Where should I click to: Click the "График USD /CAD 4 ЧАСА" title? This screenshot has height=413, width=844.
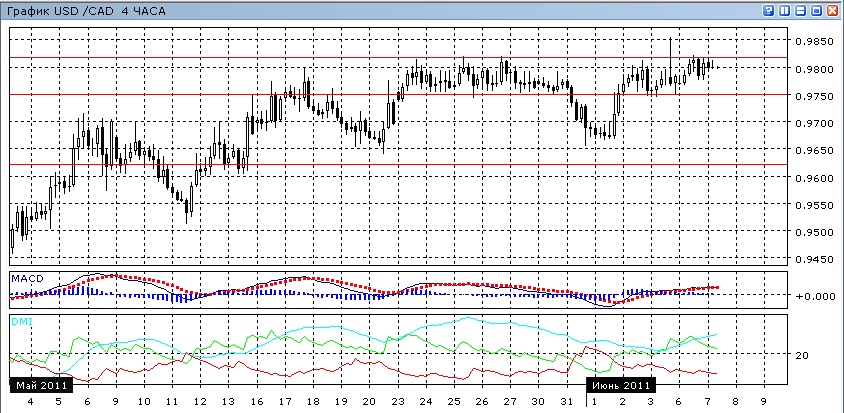tap(87, 11)
